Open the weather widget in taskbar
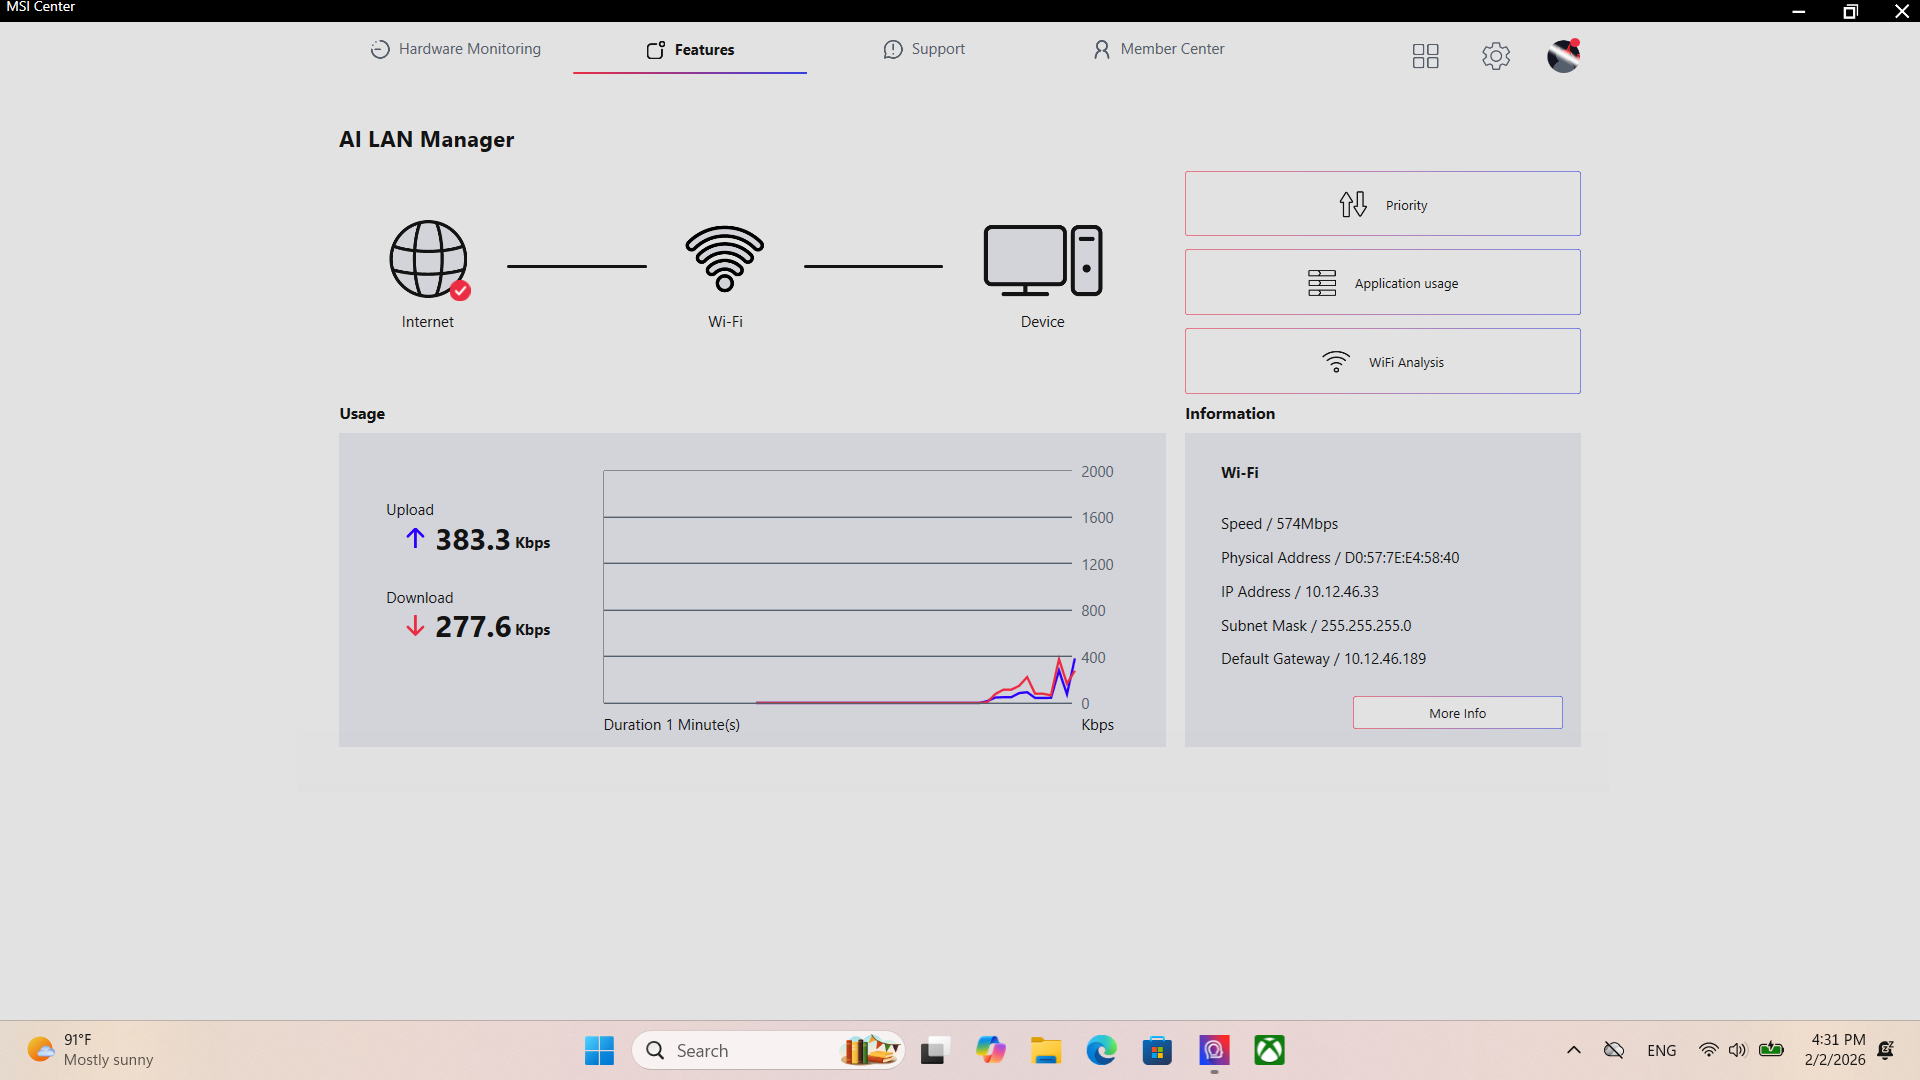The width and height of the screenshot is (1920, 1080). 90,1050
